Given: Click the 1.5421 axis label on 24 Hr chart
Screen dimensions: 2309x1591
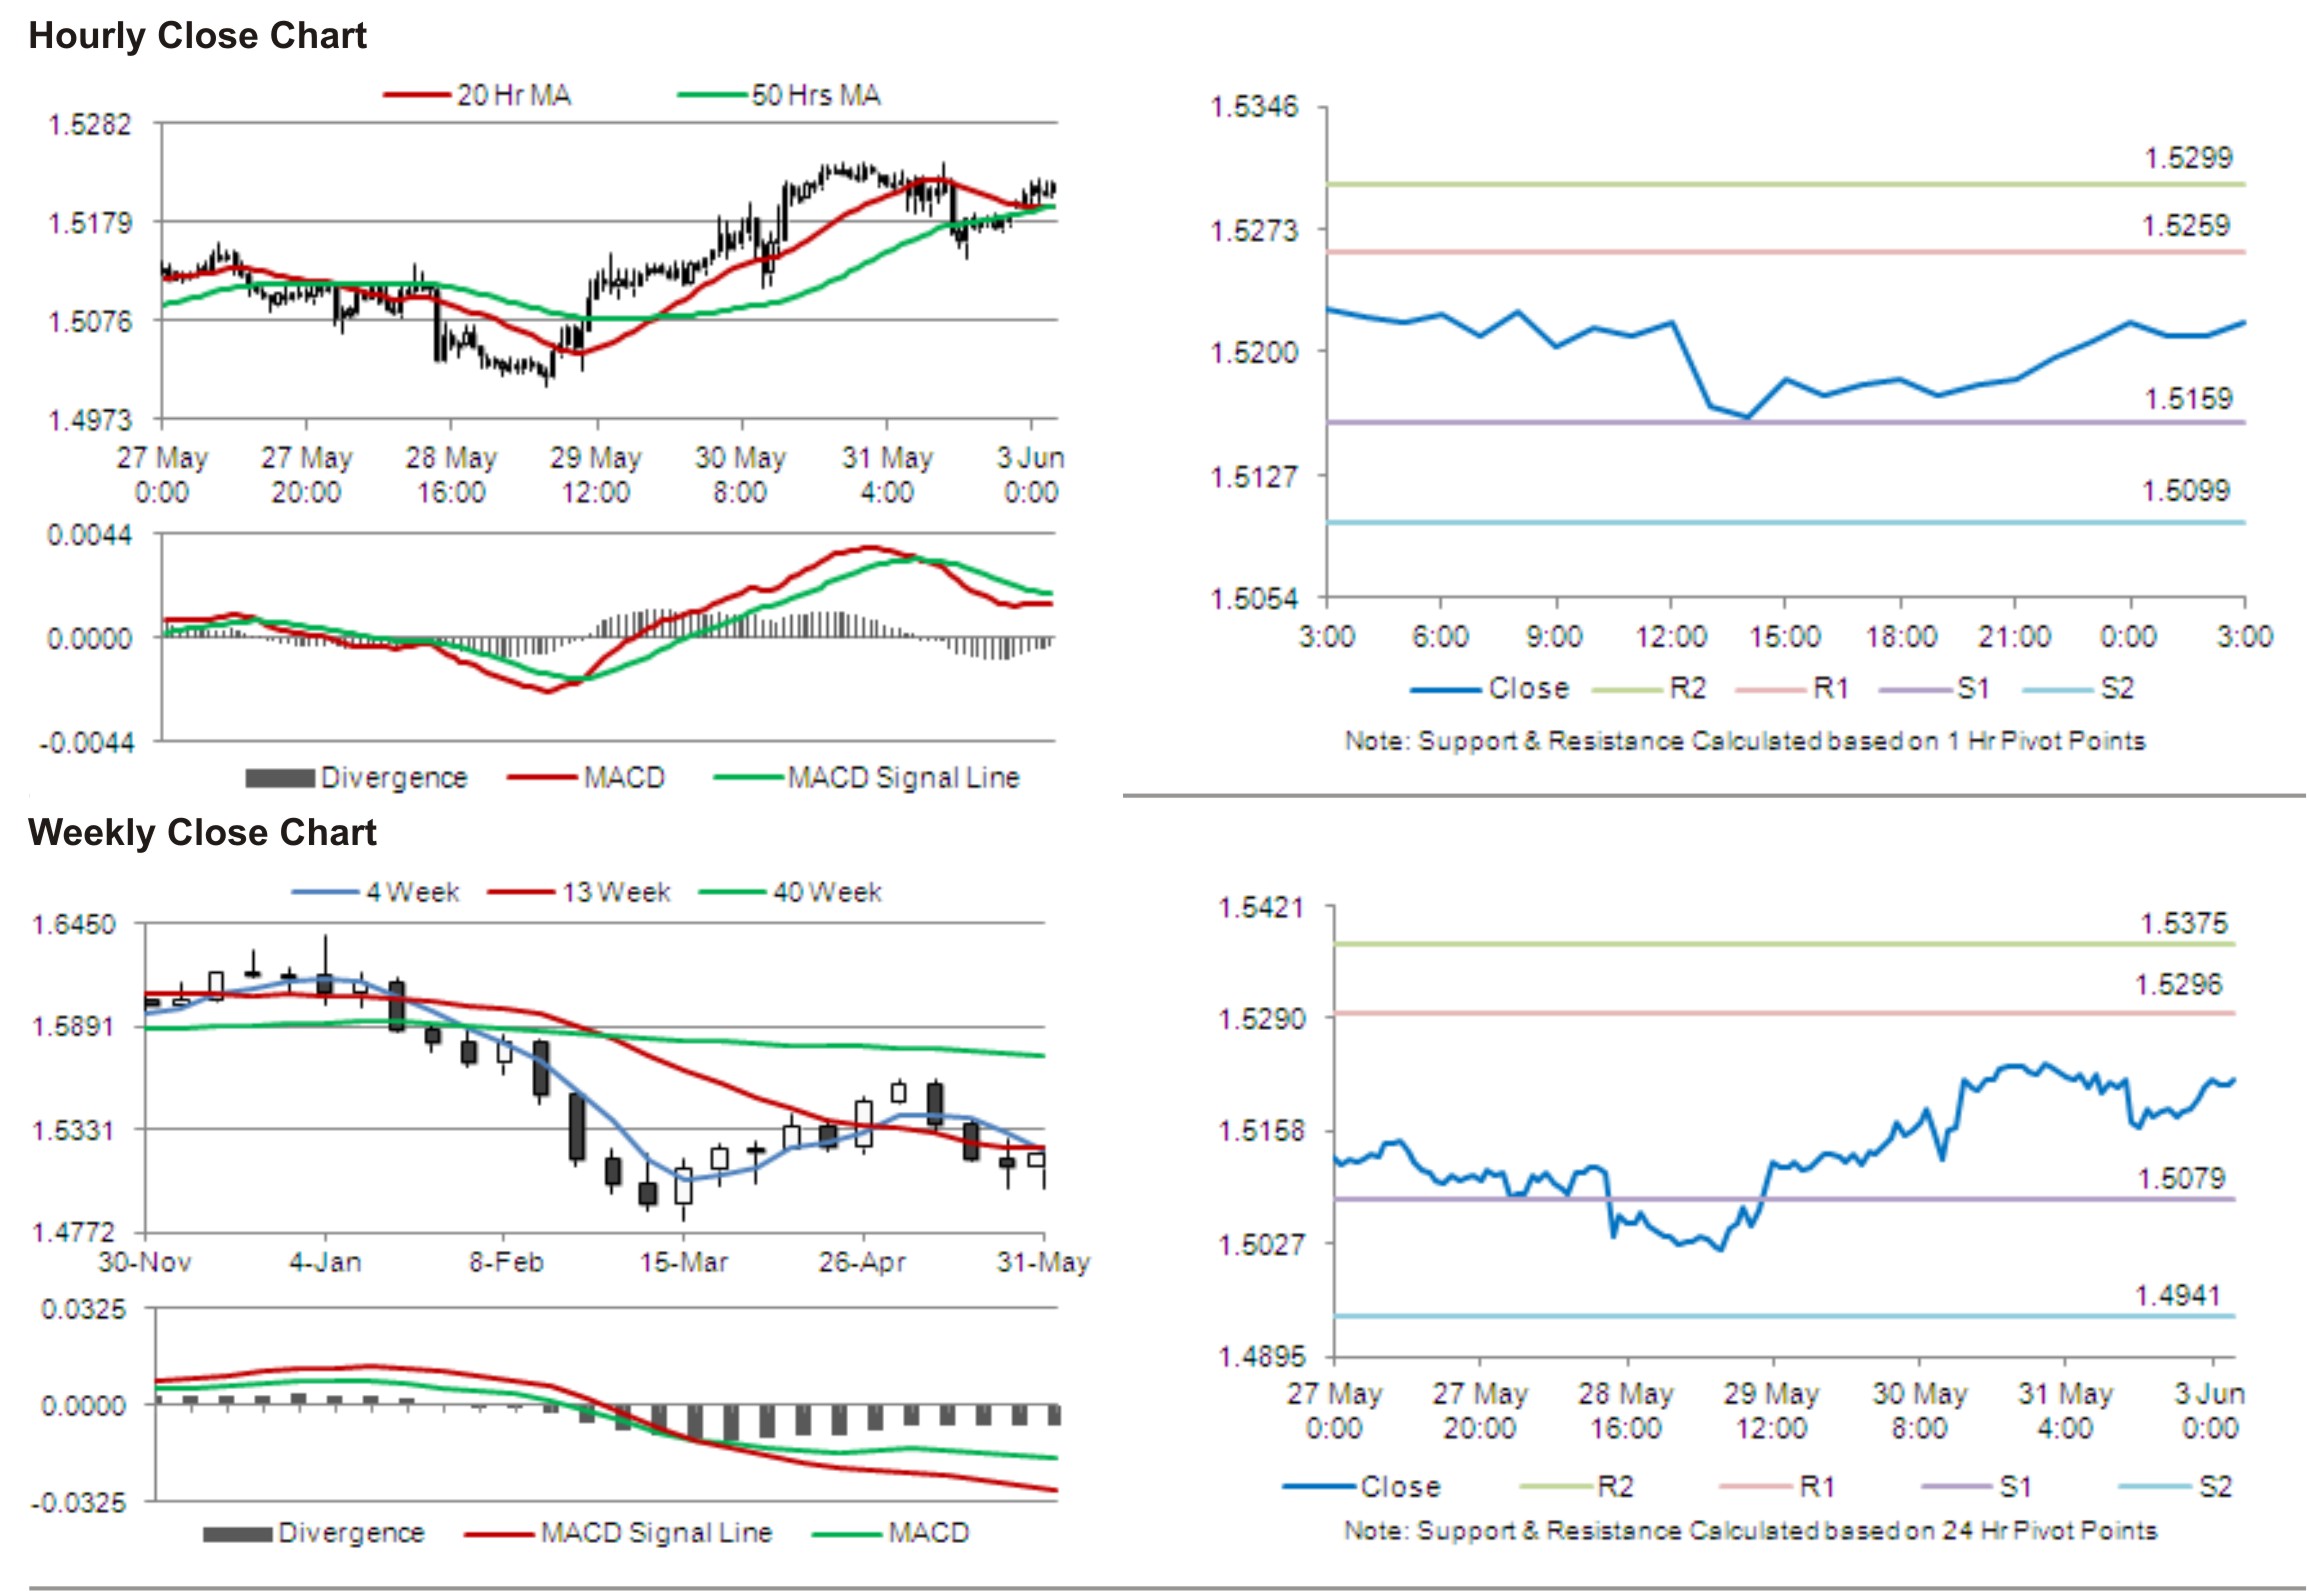Looking at the screenshot, I should click(1261, 907).
